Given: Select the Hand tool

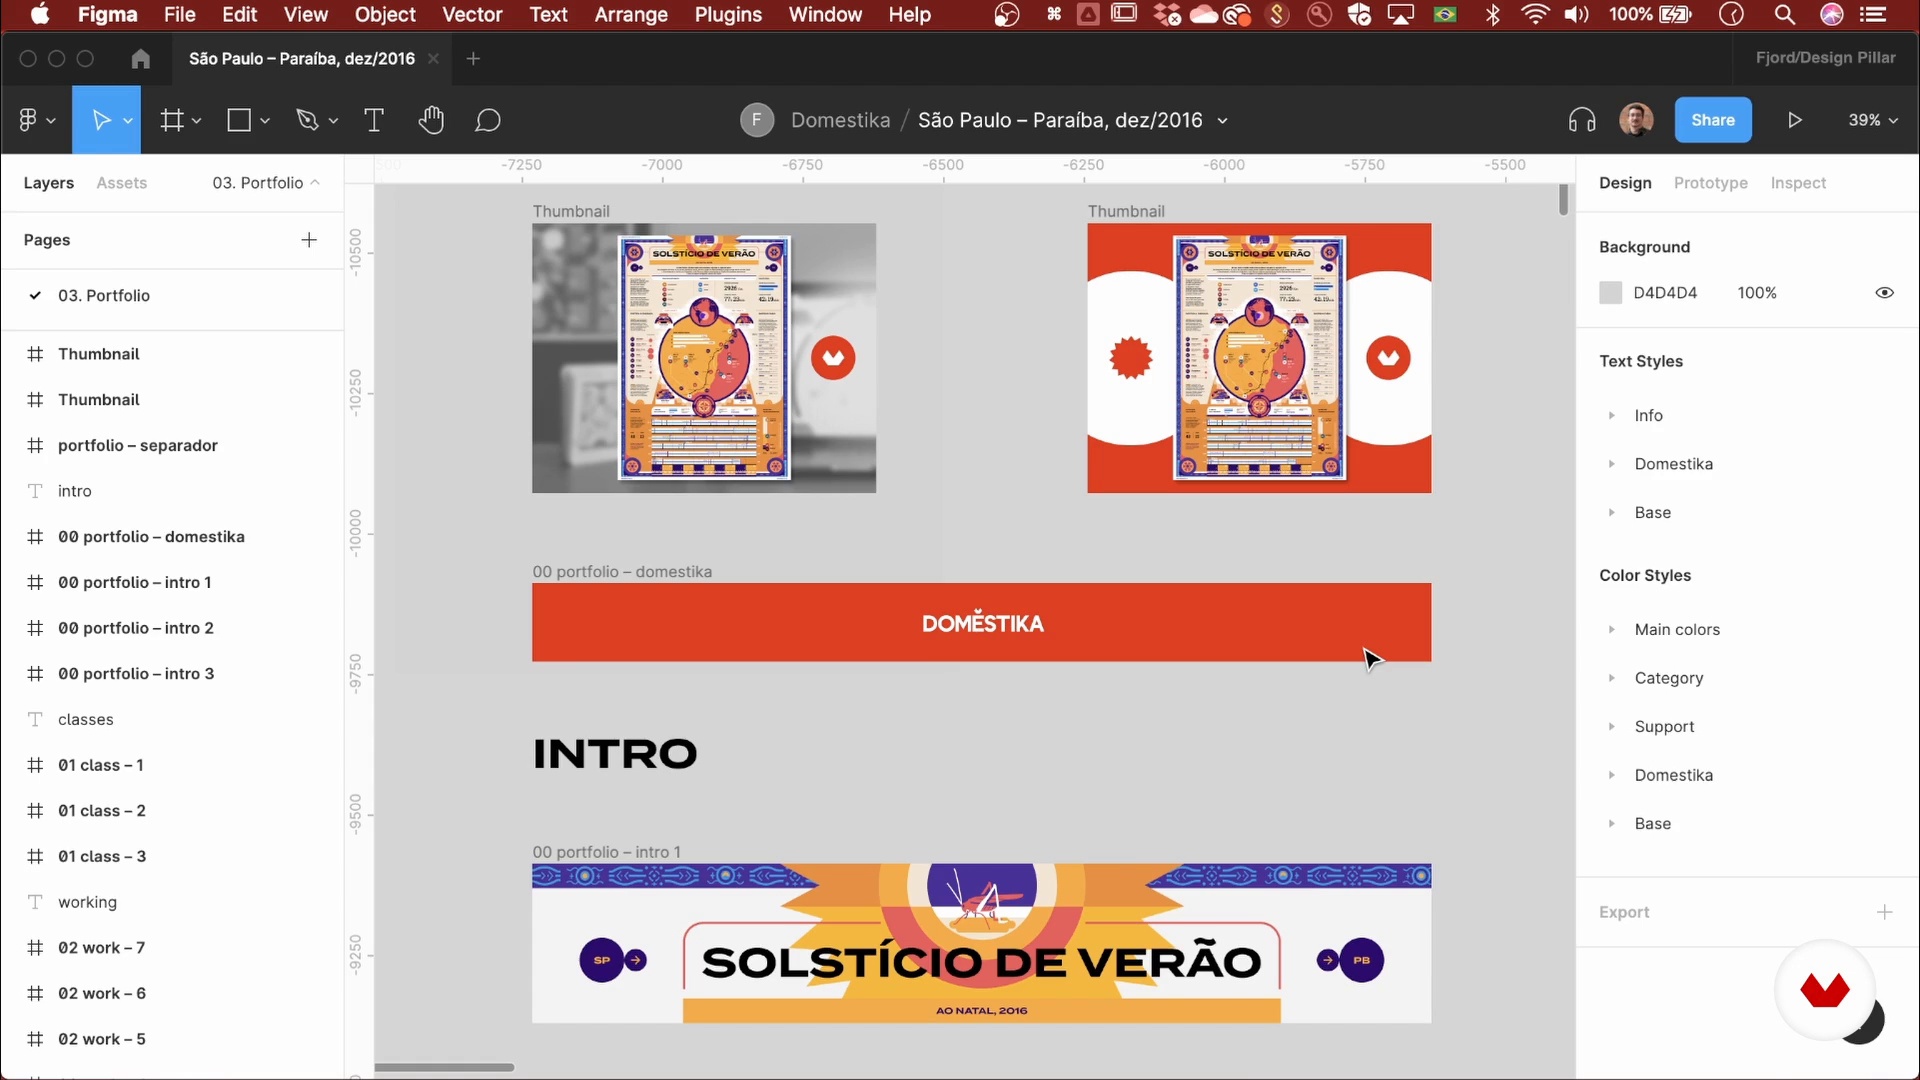Looking at the screenshot, I should 431,120.
